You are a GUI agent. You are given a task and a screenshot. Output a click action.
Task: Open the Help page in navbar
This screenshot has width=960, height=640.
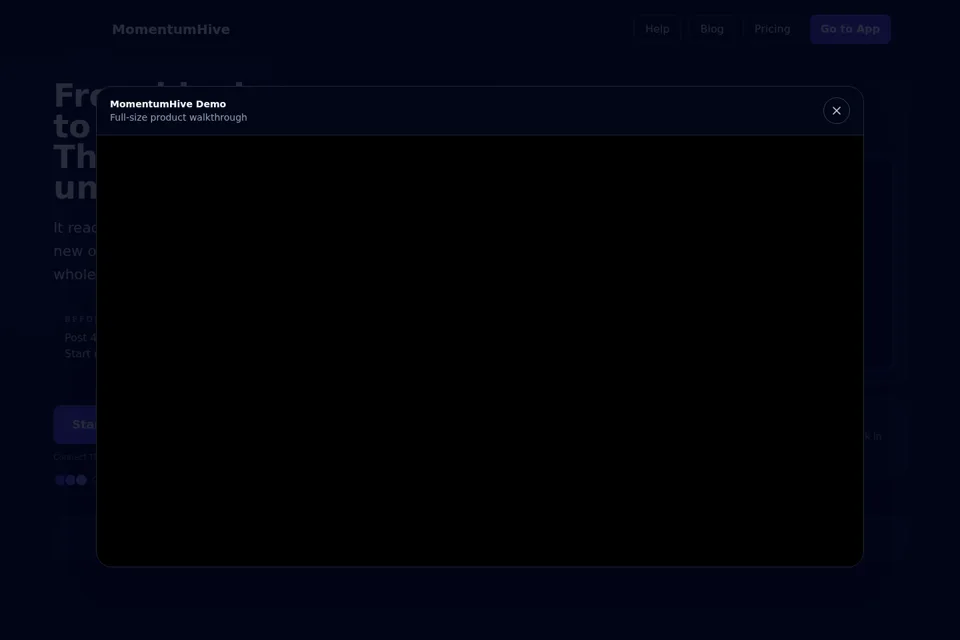coord(657,29)
